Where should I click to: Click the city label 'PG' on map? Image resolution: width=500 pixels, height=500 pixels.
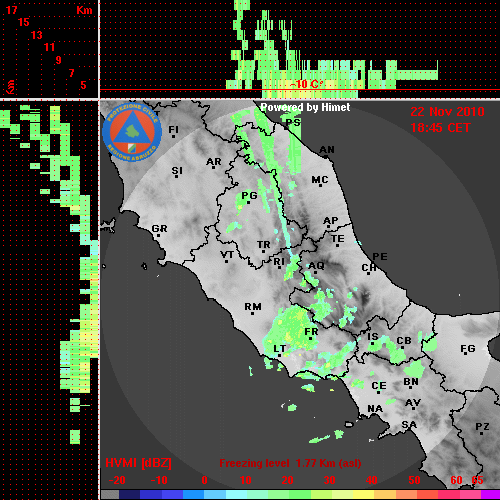point(249,195)
